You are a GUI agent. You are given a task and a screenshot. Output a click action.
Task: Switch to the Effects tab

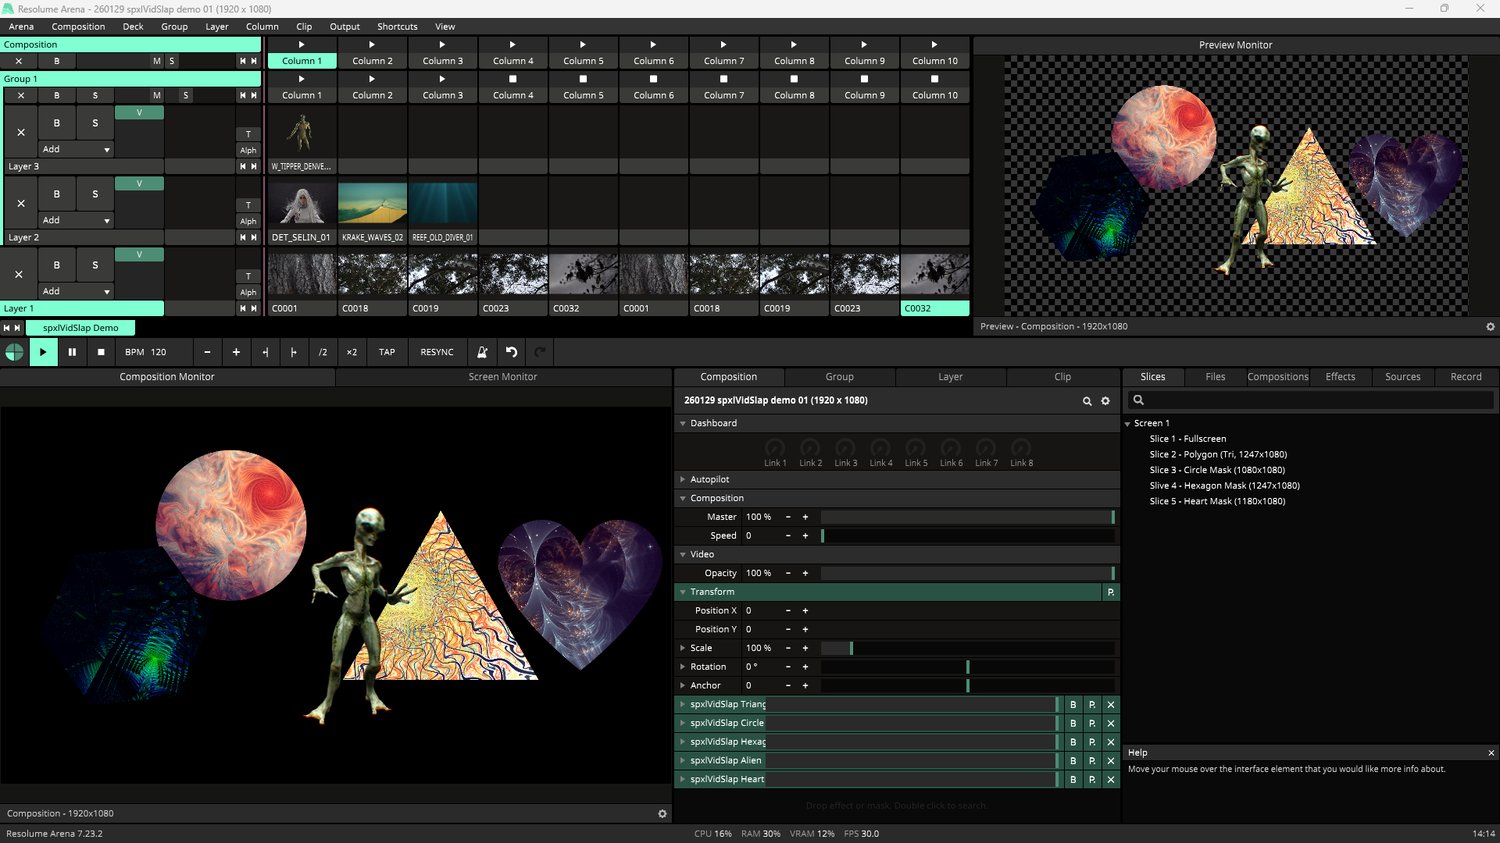[x=1340, y=377]
